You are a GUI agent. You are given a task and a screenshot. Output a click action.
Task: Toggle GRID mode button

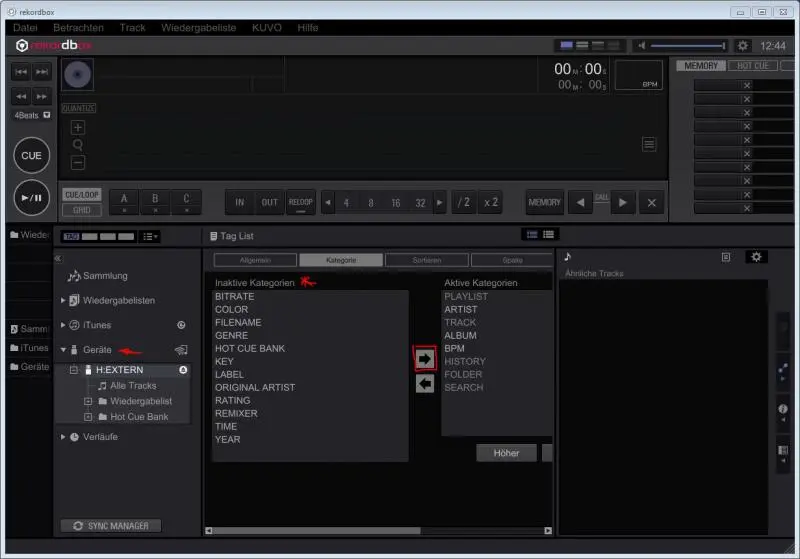pos(81,210)
